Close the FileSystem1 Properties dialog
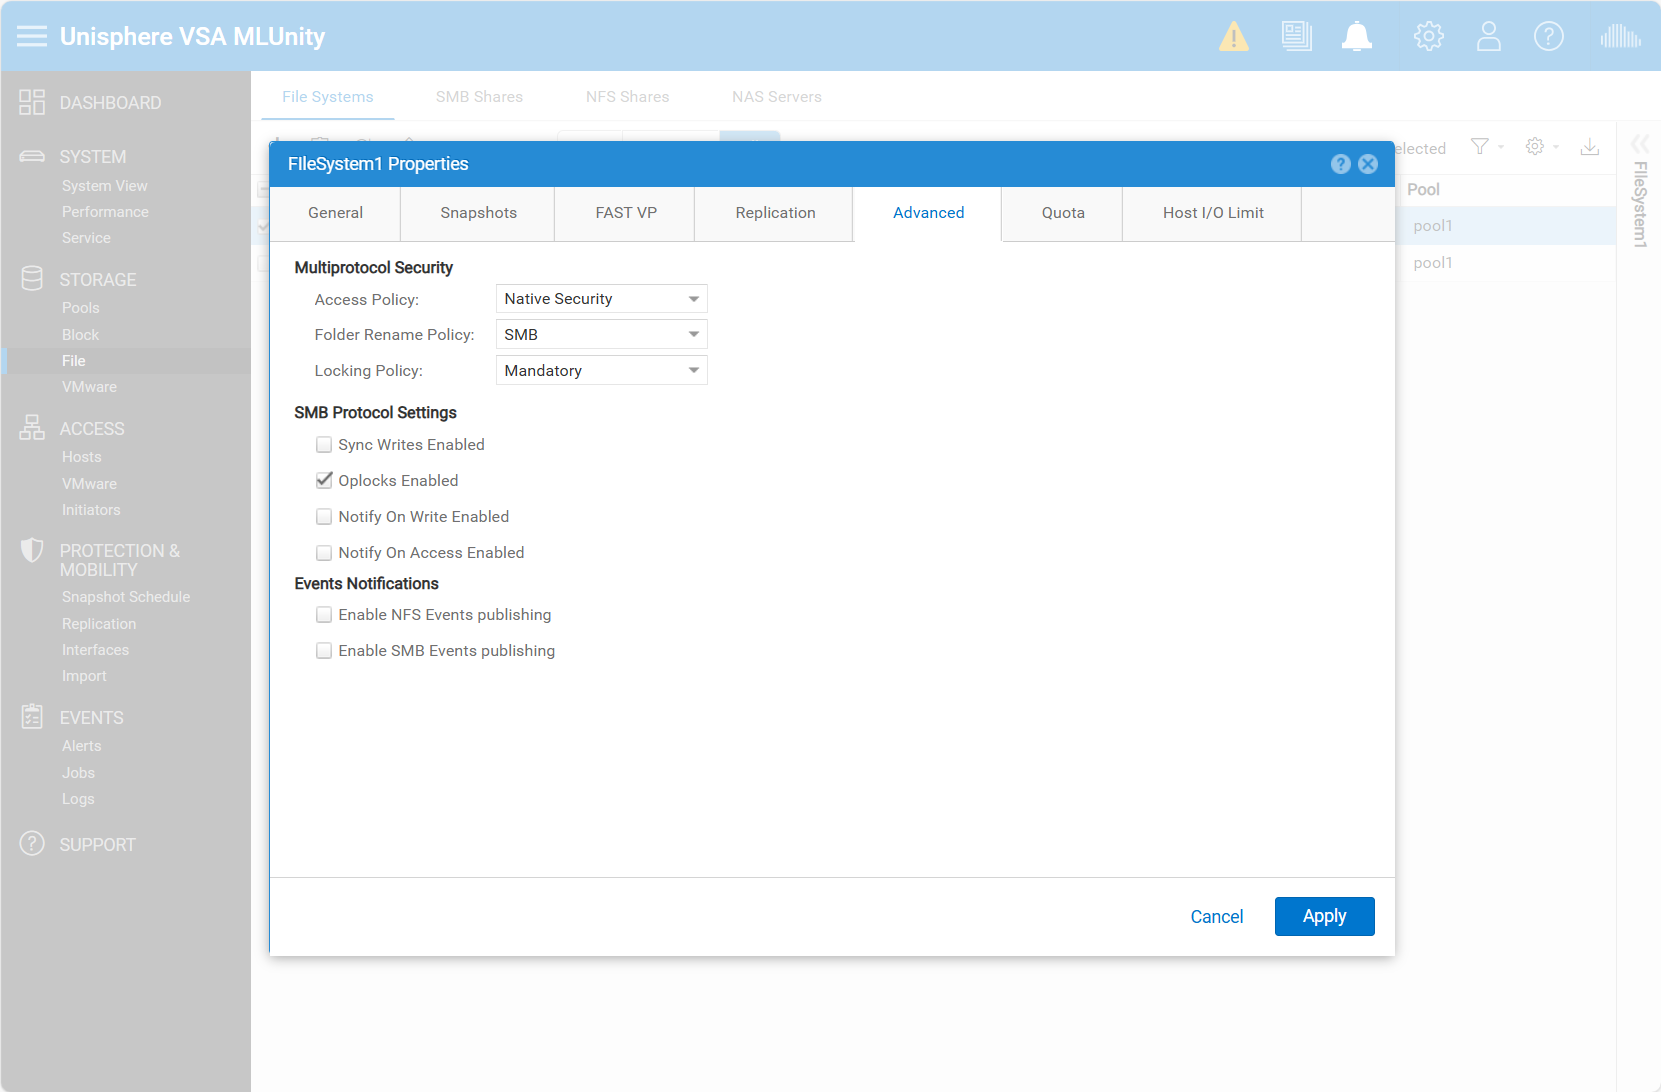This screenshot has height=1092, width=1661. tap(1368, 164)
